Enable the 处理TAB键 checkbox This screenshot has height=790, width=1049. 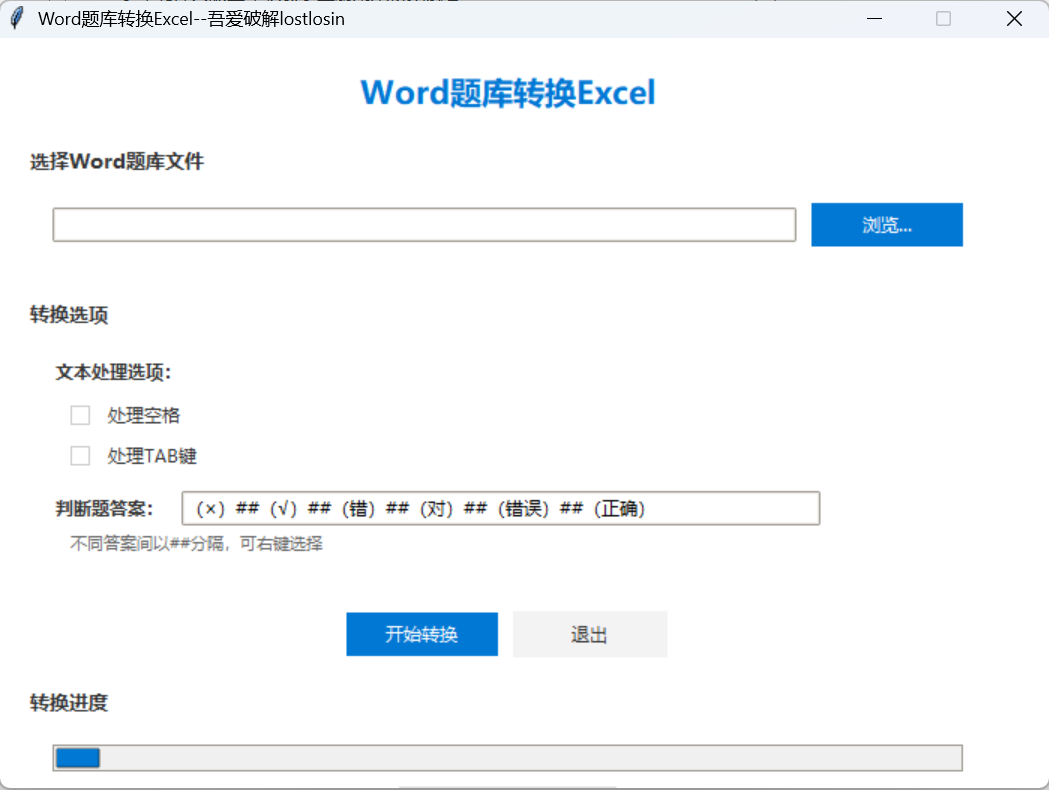[80, 456]
